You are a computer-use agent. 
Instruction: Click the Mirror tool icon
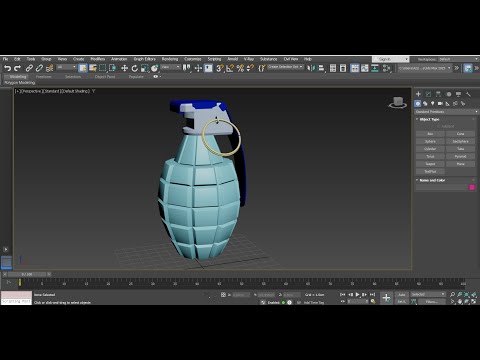click(311, 68)
